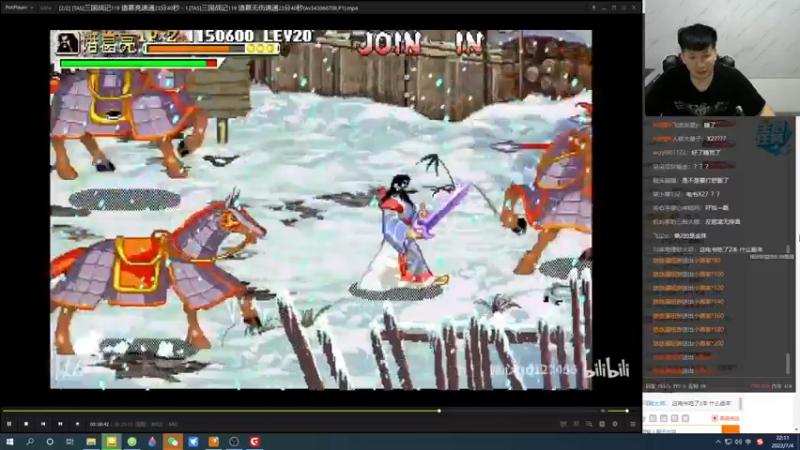
Task: Open the PotPlayer main menu dropdown
Action: (19, 8)
